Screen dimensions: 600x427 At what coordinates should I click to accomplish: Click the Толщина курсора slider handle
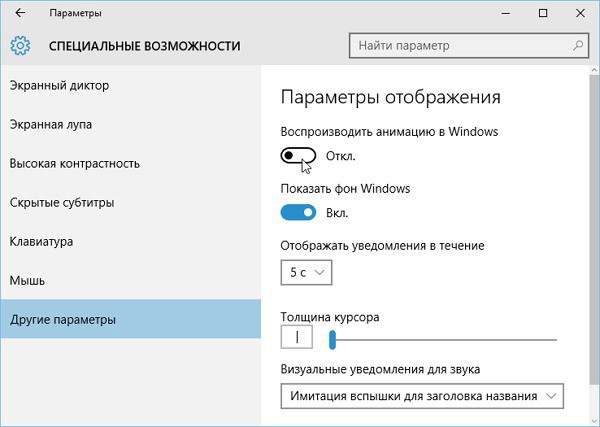[x=332, y=339]
